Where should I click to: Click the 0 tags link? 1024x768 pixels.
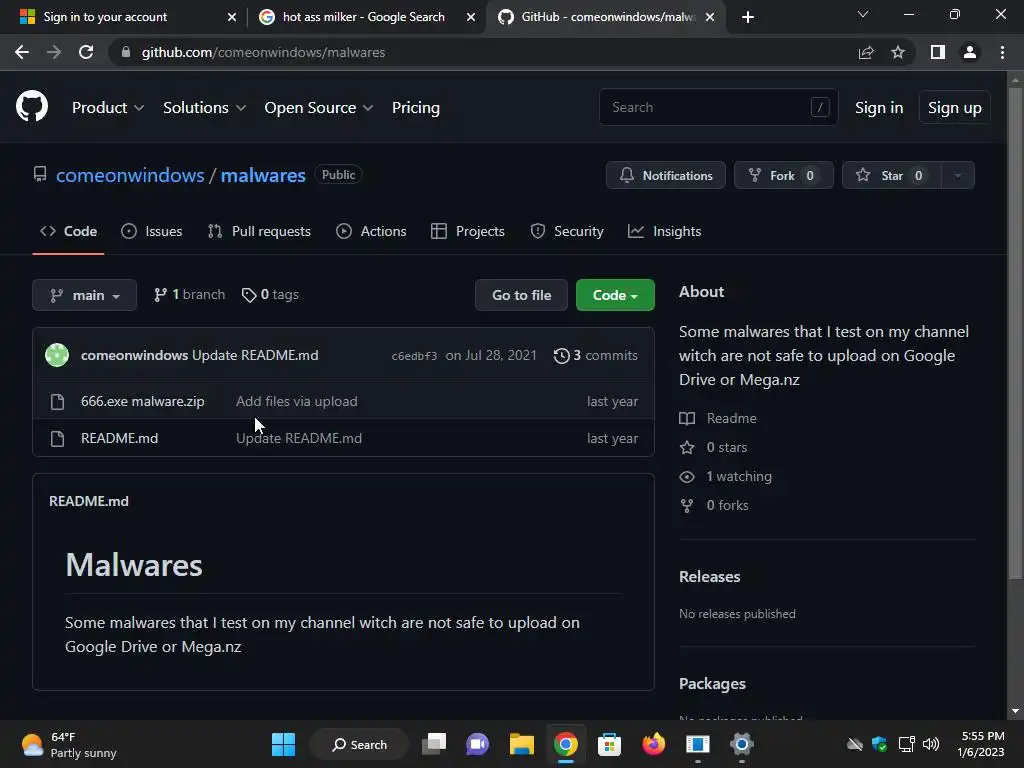[270, 295]
